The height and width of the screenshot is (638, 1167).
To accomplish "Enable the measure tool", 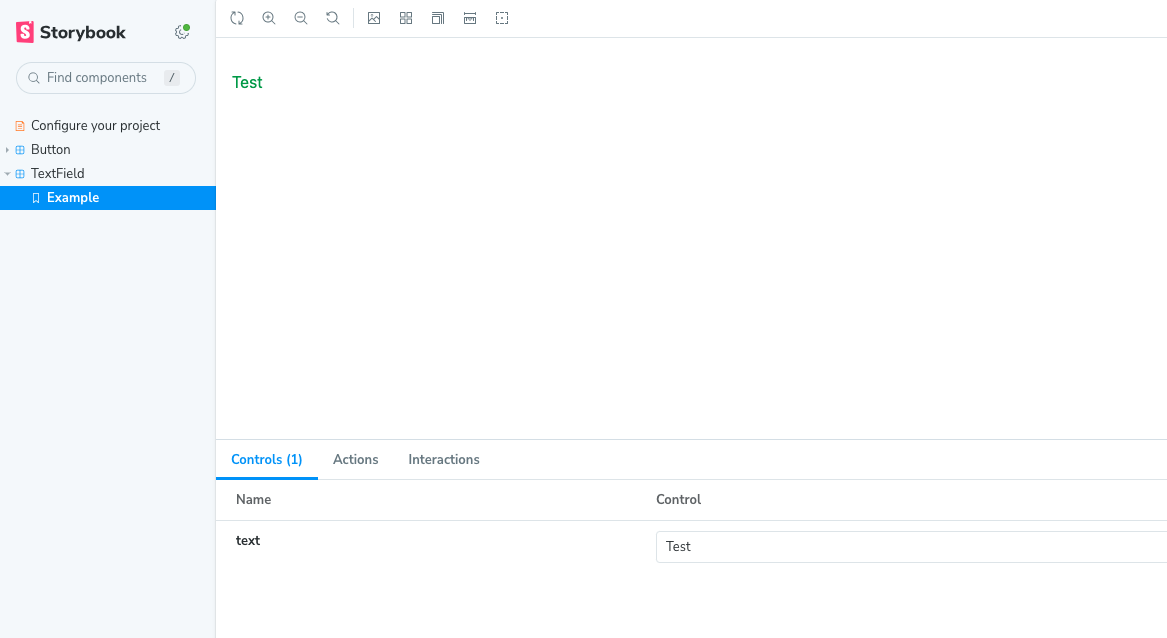I will [x=470, y=18].
